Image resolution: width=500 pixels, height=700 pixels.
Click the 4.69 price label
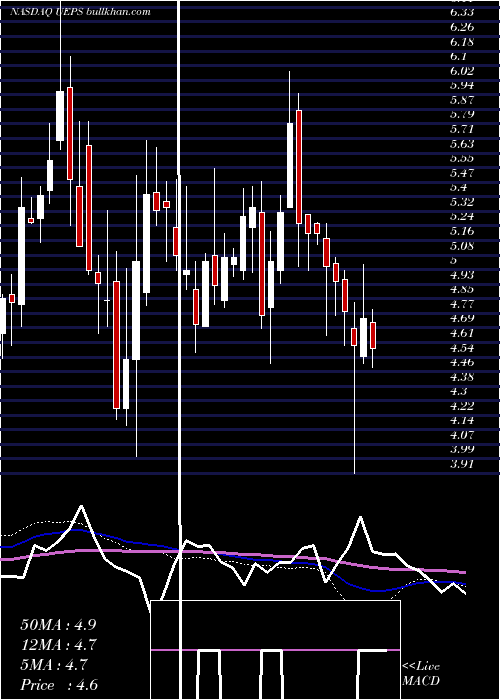pyautogui.click(x=462, y=318)
